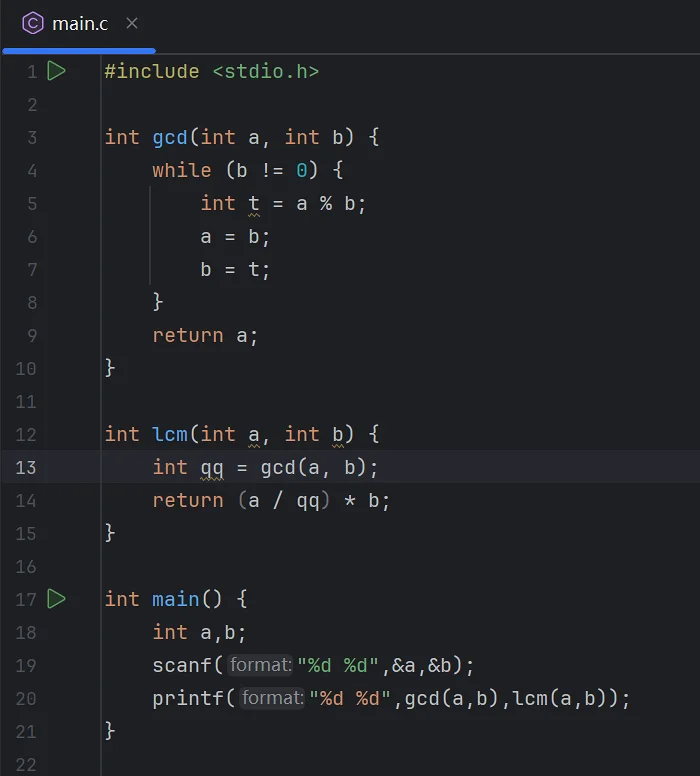Screen dimensions: 700x776
Task: Click the main function name on line 17
Action: (x=176, y=599)
